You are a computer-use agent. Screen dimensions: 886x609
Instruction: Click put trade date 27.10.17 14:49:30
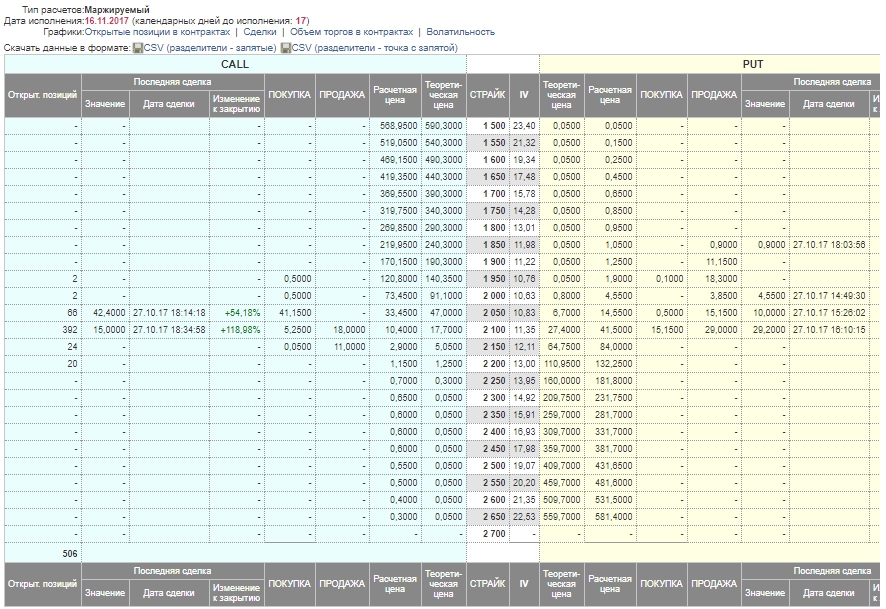(829, 295)
